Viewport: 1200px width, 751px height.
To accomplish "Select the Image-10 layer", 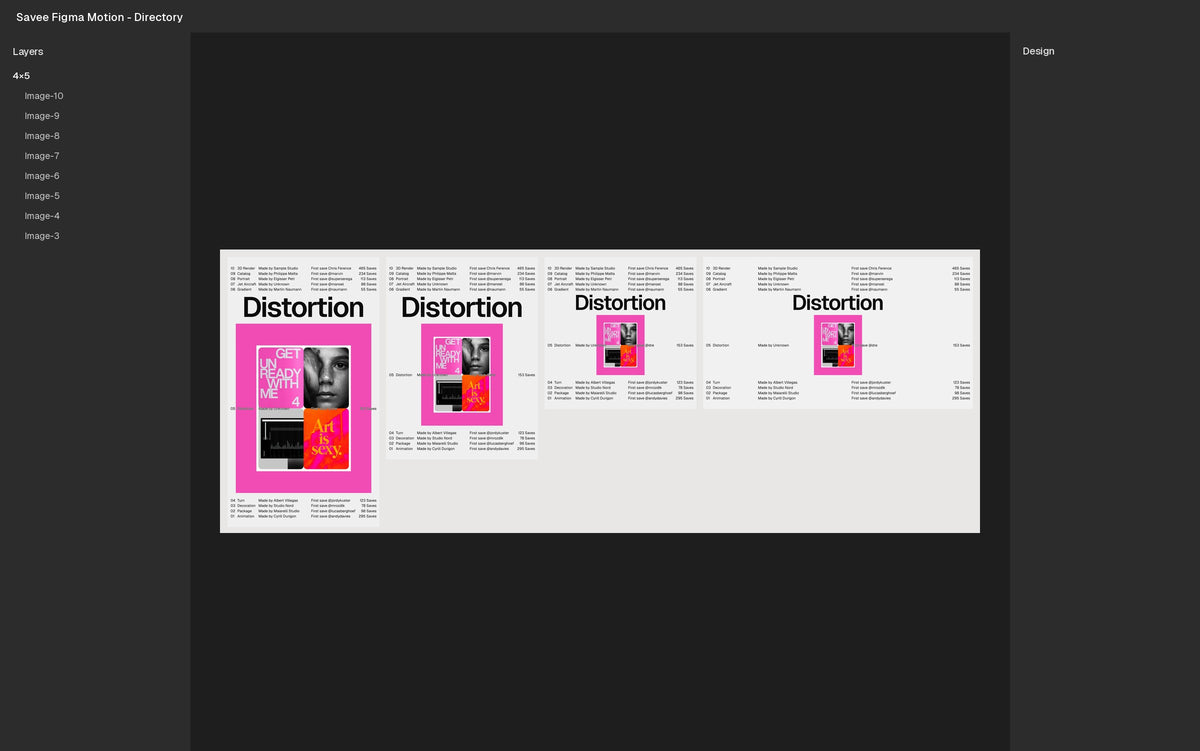I will pos(44,96).
